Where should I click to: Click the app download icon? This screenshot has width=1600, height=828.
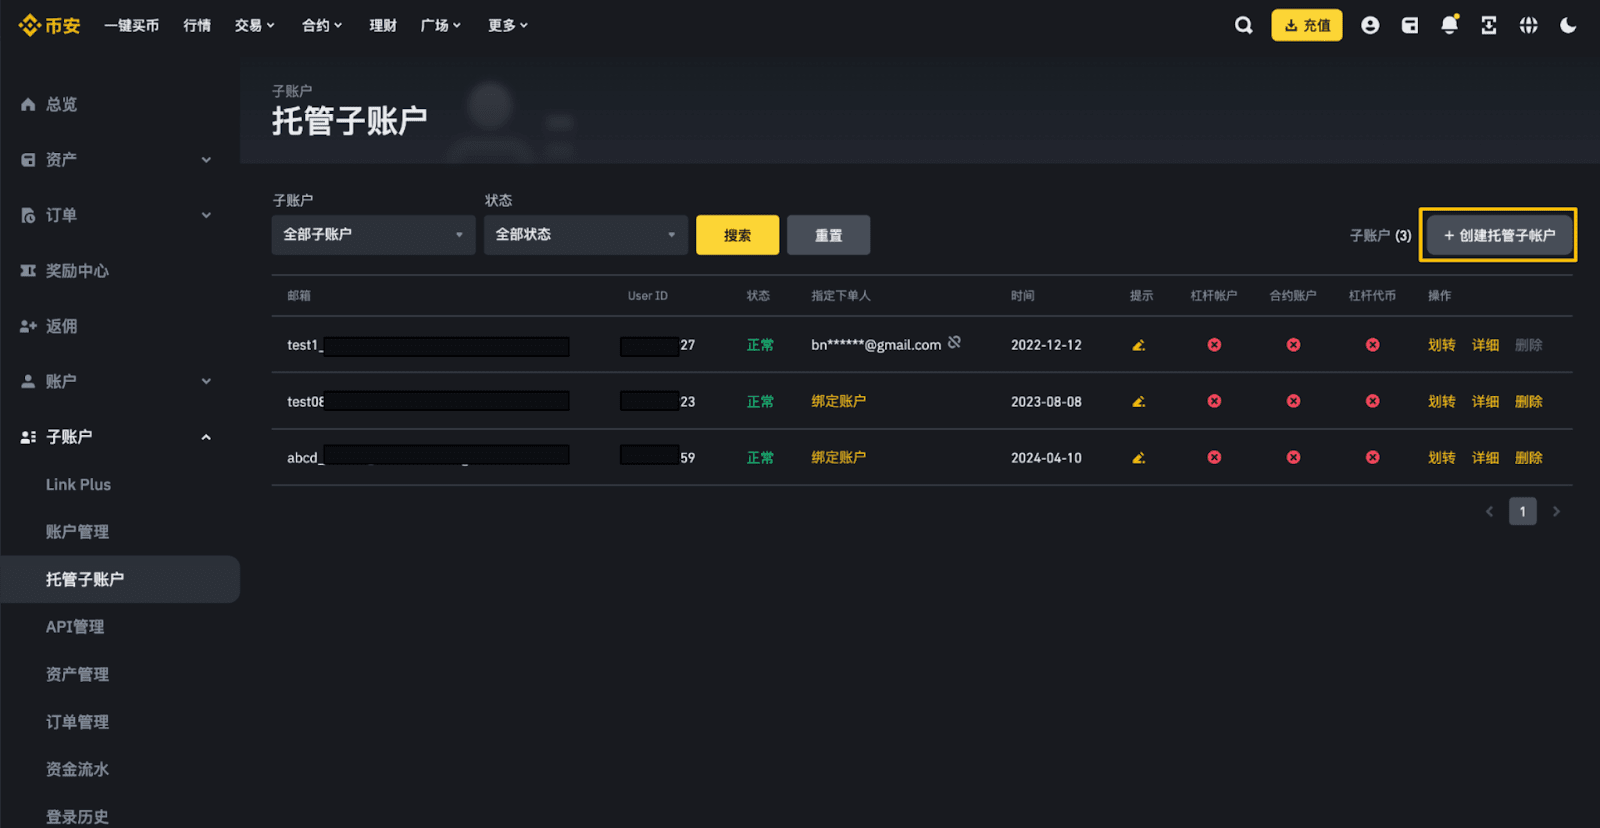click(1489, 25)
